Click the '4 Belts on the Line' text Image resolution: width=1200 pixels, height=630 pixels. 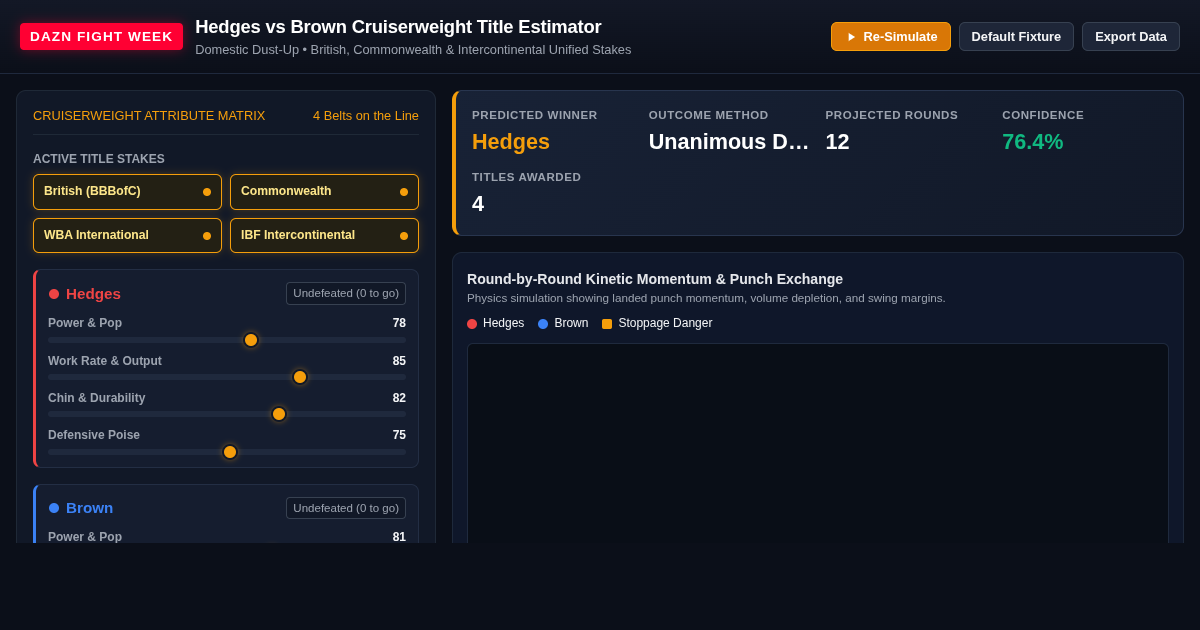point(366,116)
